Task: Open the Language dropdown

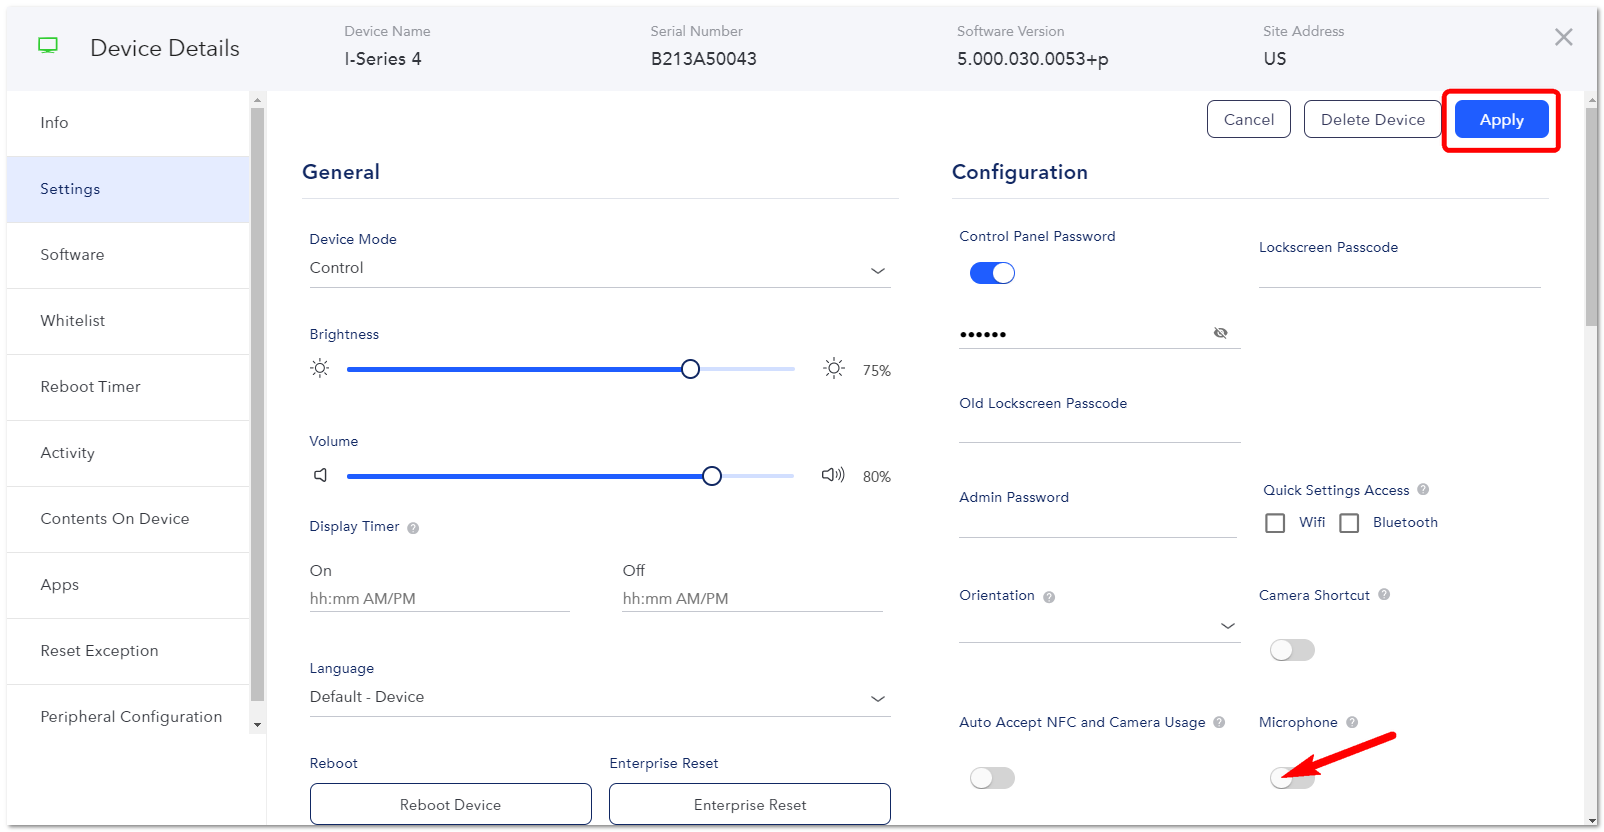Action: click(x=600, y=698)
